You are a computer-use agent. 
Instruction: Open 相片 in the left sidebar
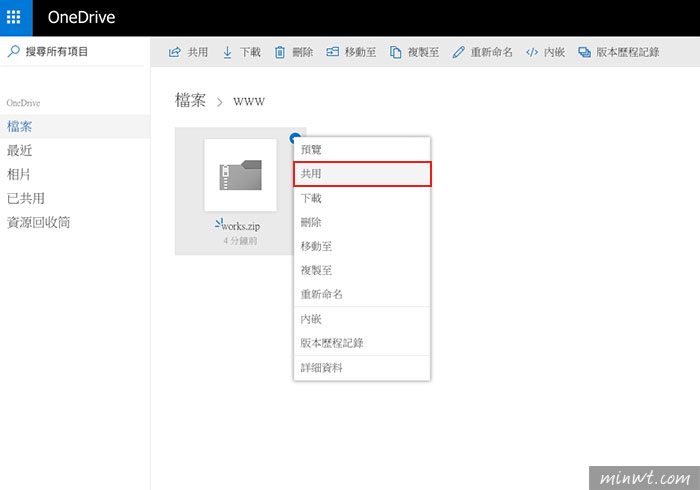(75, 174)
